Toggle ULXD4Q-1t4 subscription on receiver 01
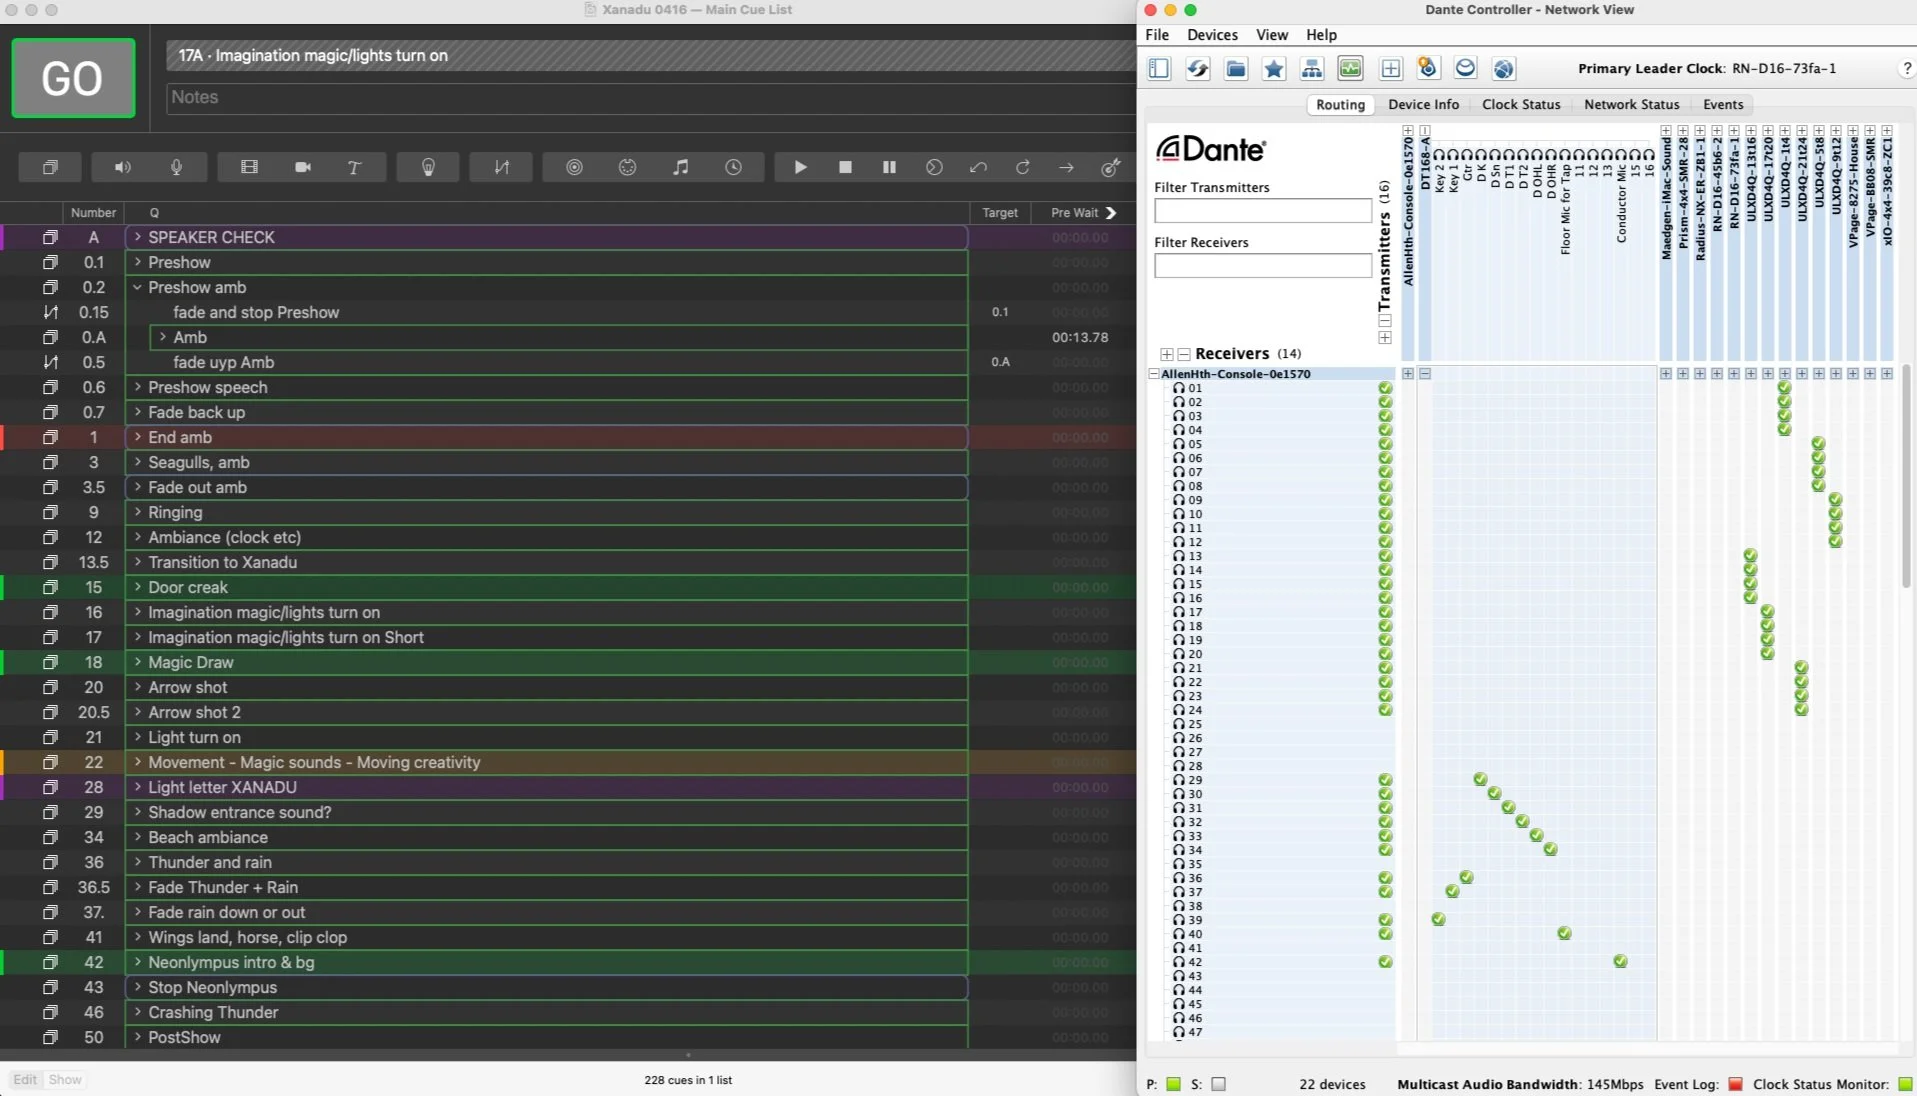This screenshot has width=1917, height=1096. coord(1784,387)
